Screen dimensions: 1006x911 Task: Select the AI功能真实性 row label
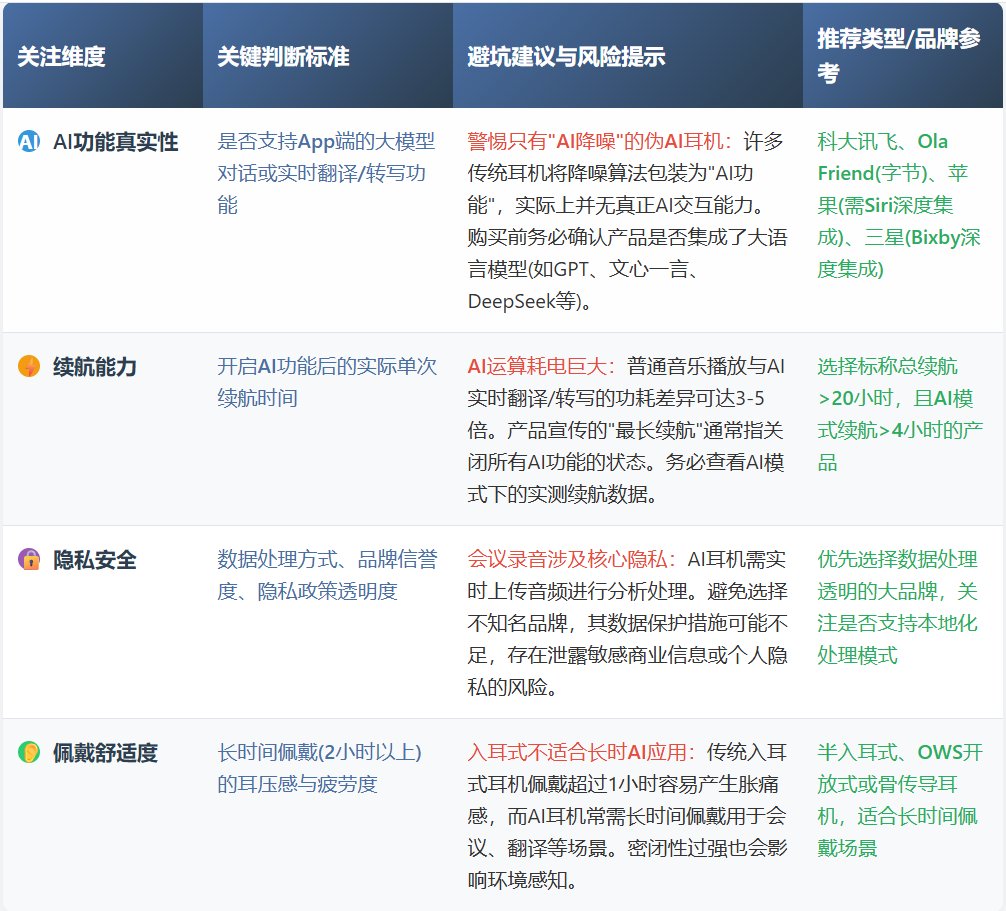click(x=105, y=143)
